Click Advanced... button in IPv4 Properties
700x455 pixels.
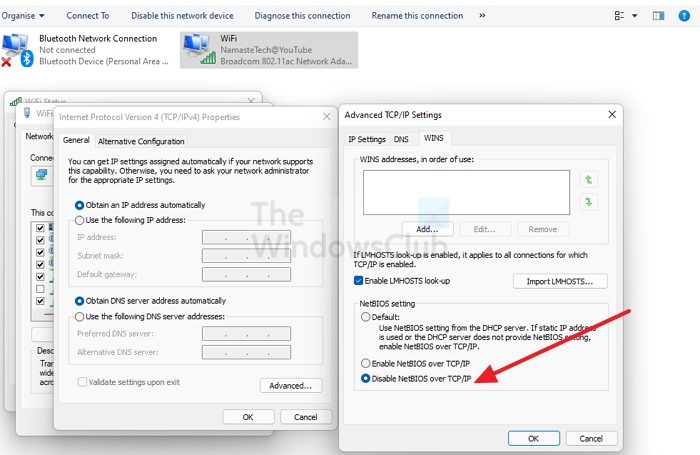(x=291, y=386)
